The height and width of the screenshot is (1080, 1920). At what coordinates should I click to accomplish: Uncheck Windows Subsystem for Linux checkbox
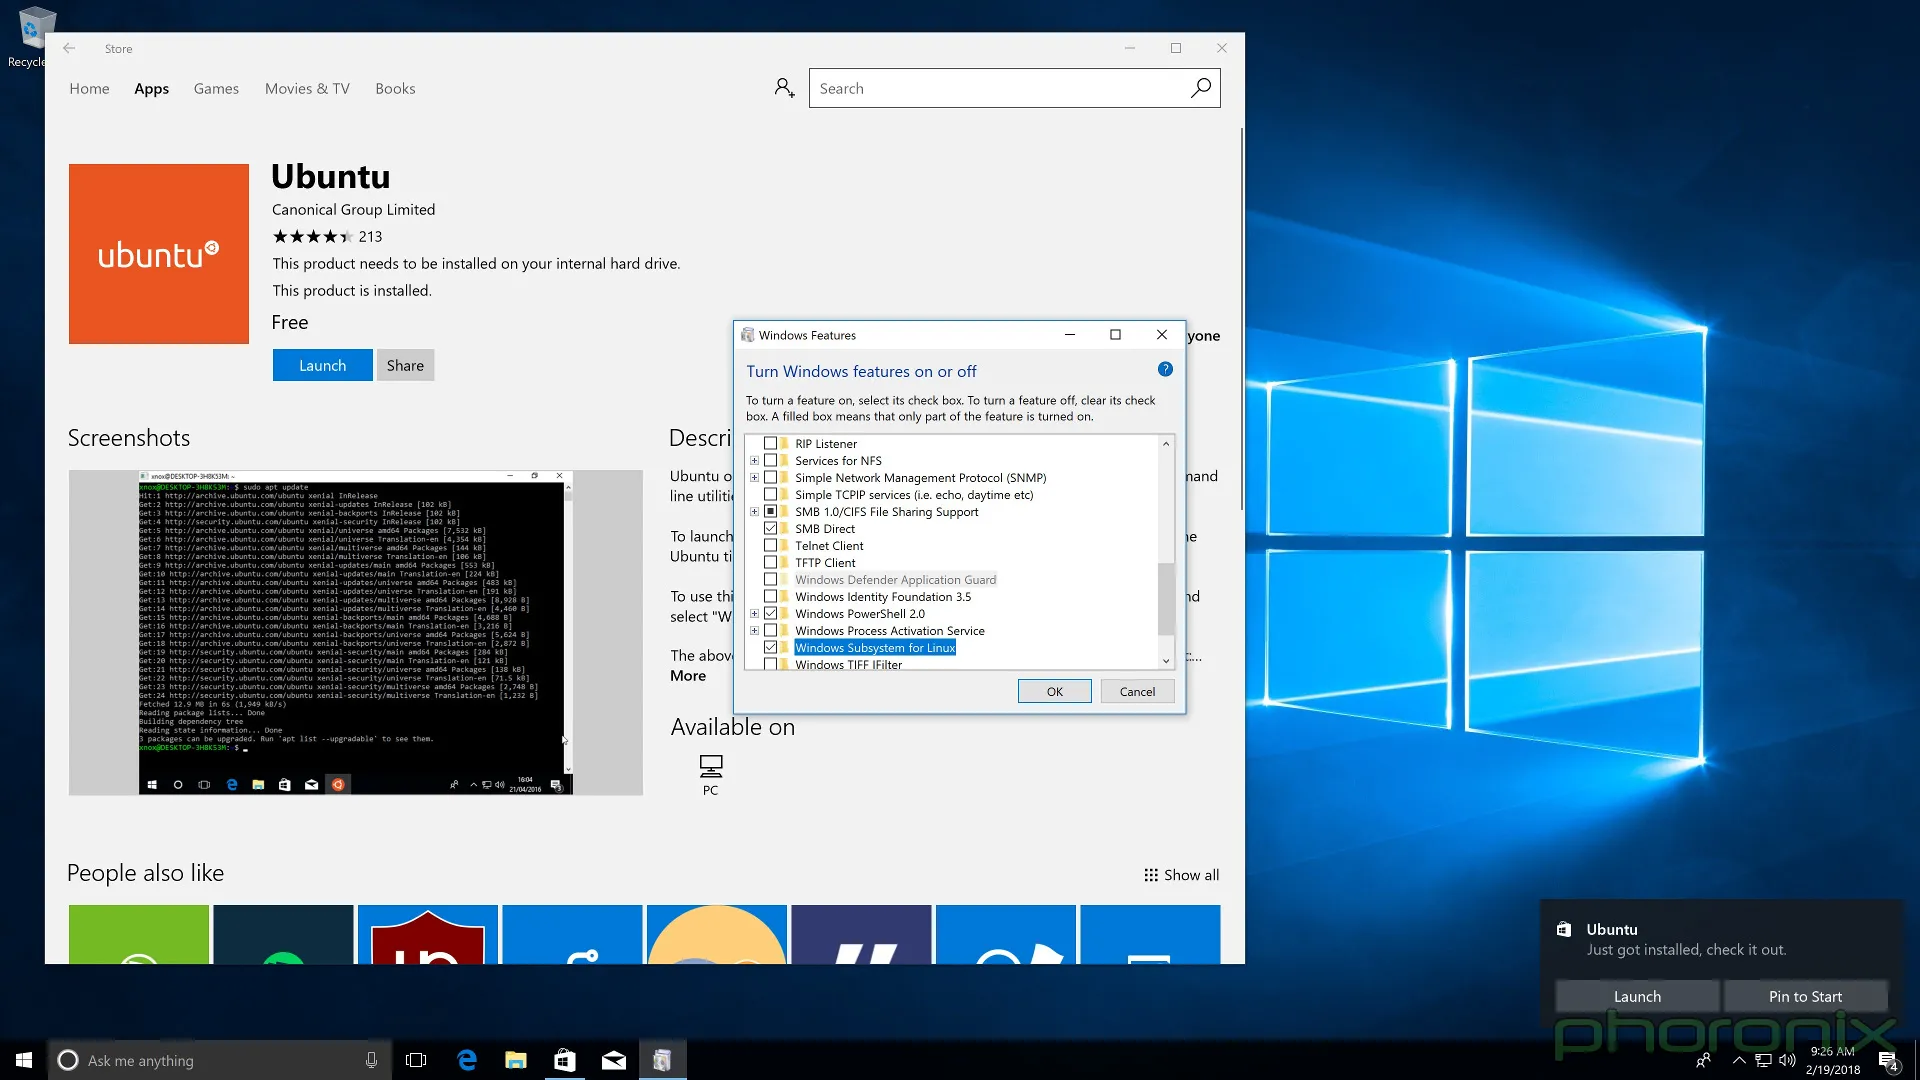pos(770,647)
